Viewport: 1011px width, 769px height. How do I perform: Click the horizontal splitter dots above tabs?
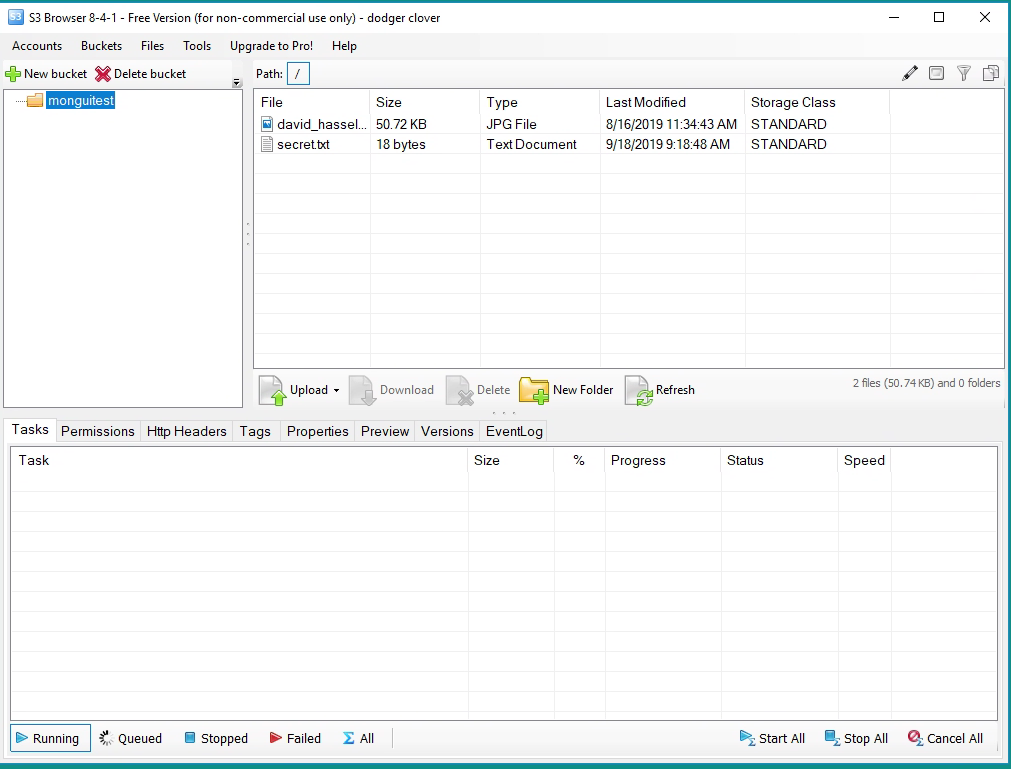tap(504, 413)
